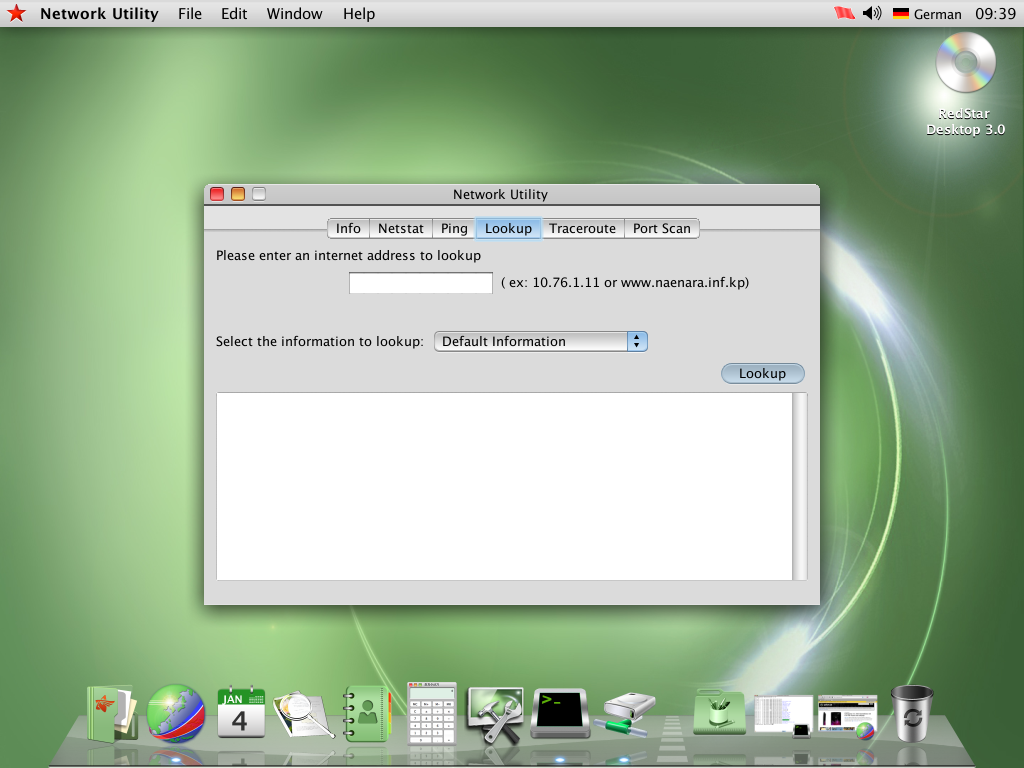Switch to the Port Scan tab

(662, 228)
